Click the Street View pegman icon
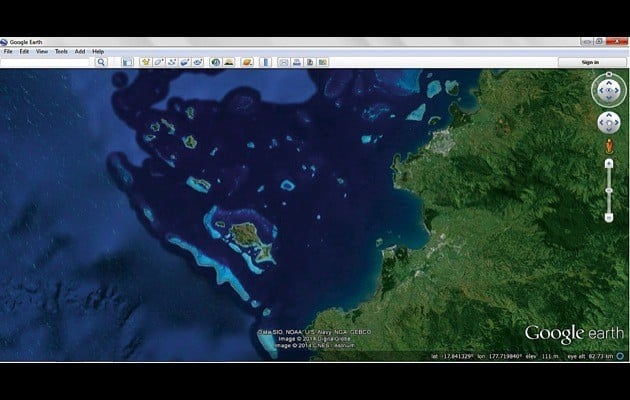This screenshot has width=630, height=400. (x=609, y=146)
